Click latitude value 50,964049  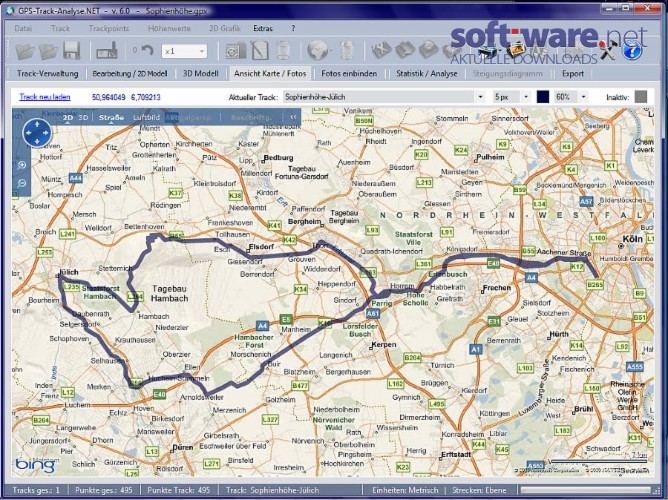tap(109, 98)
